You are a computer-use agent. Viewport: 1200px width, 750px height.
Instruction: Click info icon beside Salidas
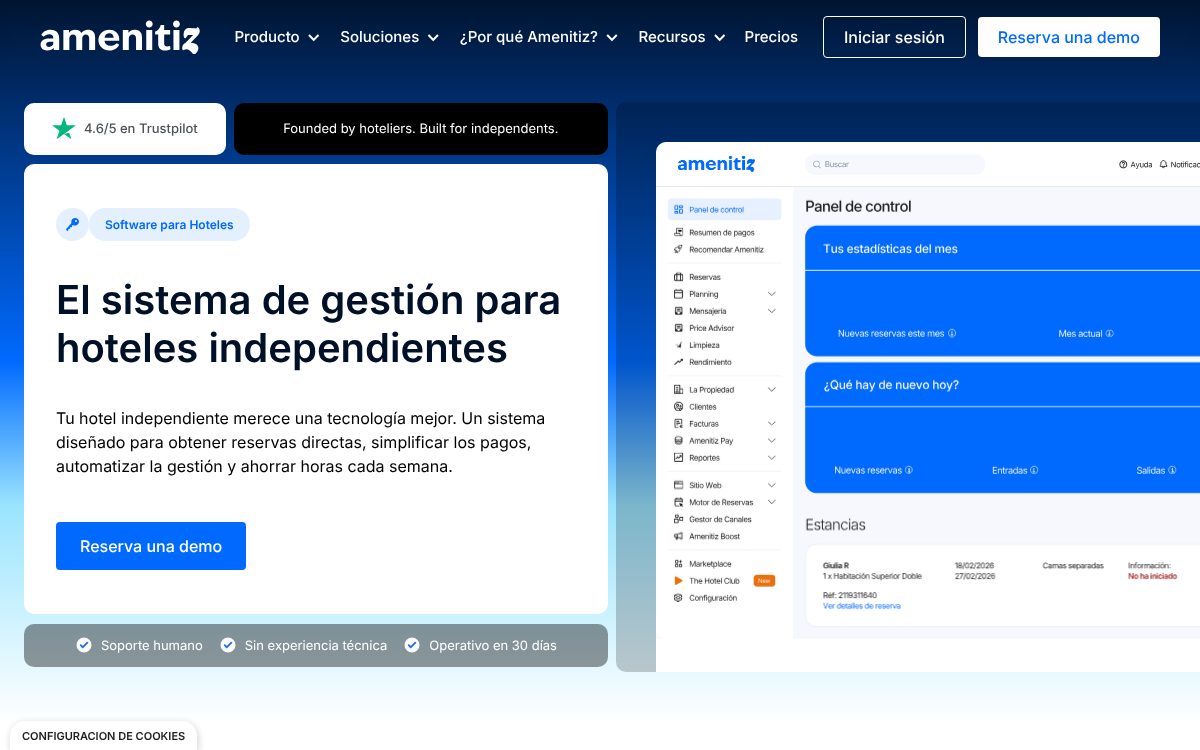click(1174, 470)
